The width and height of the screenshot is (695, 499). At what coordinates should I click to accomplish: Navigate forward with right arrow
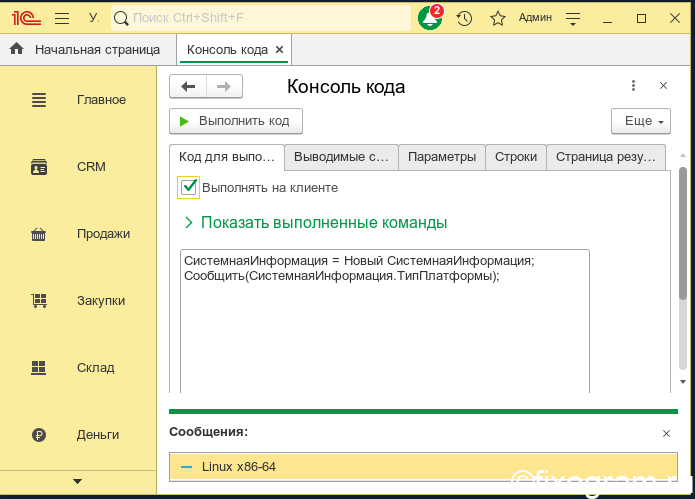click(224, 86)
